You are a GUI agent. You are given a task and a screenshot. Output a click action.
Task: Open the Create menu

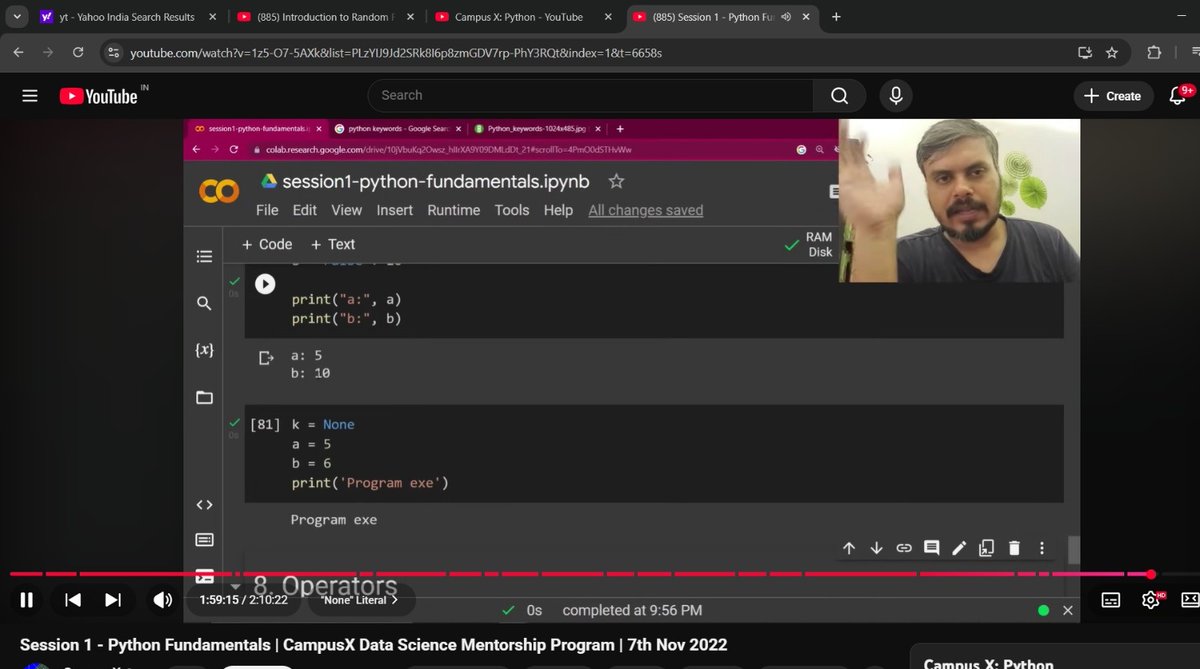pos(1113,96)
